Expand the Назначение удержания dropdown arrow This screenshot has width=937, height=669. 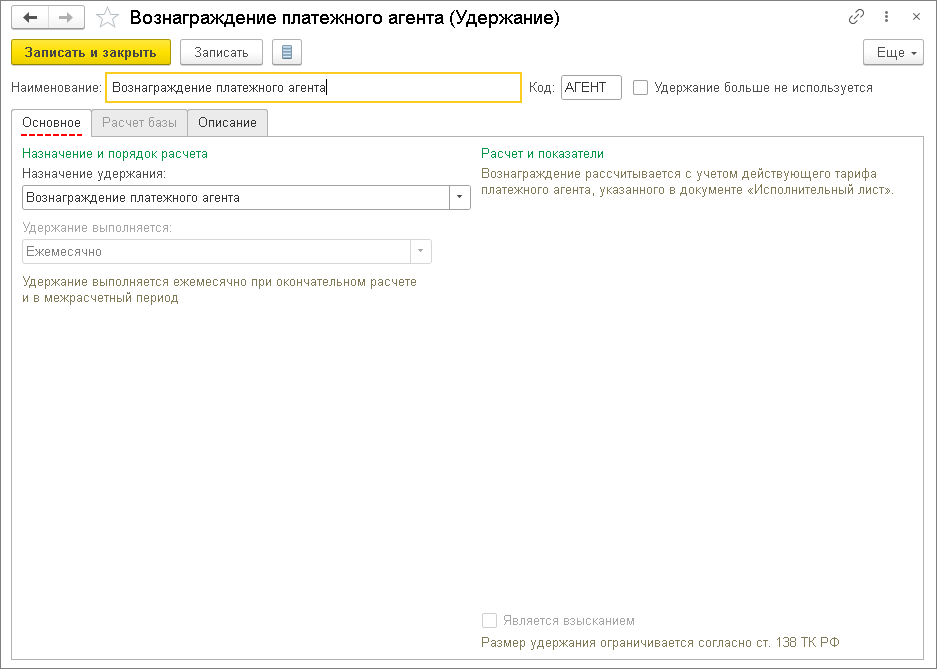(x=459, y=197)
